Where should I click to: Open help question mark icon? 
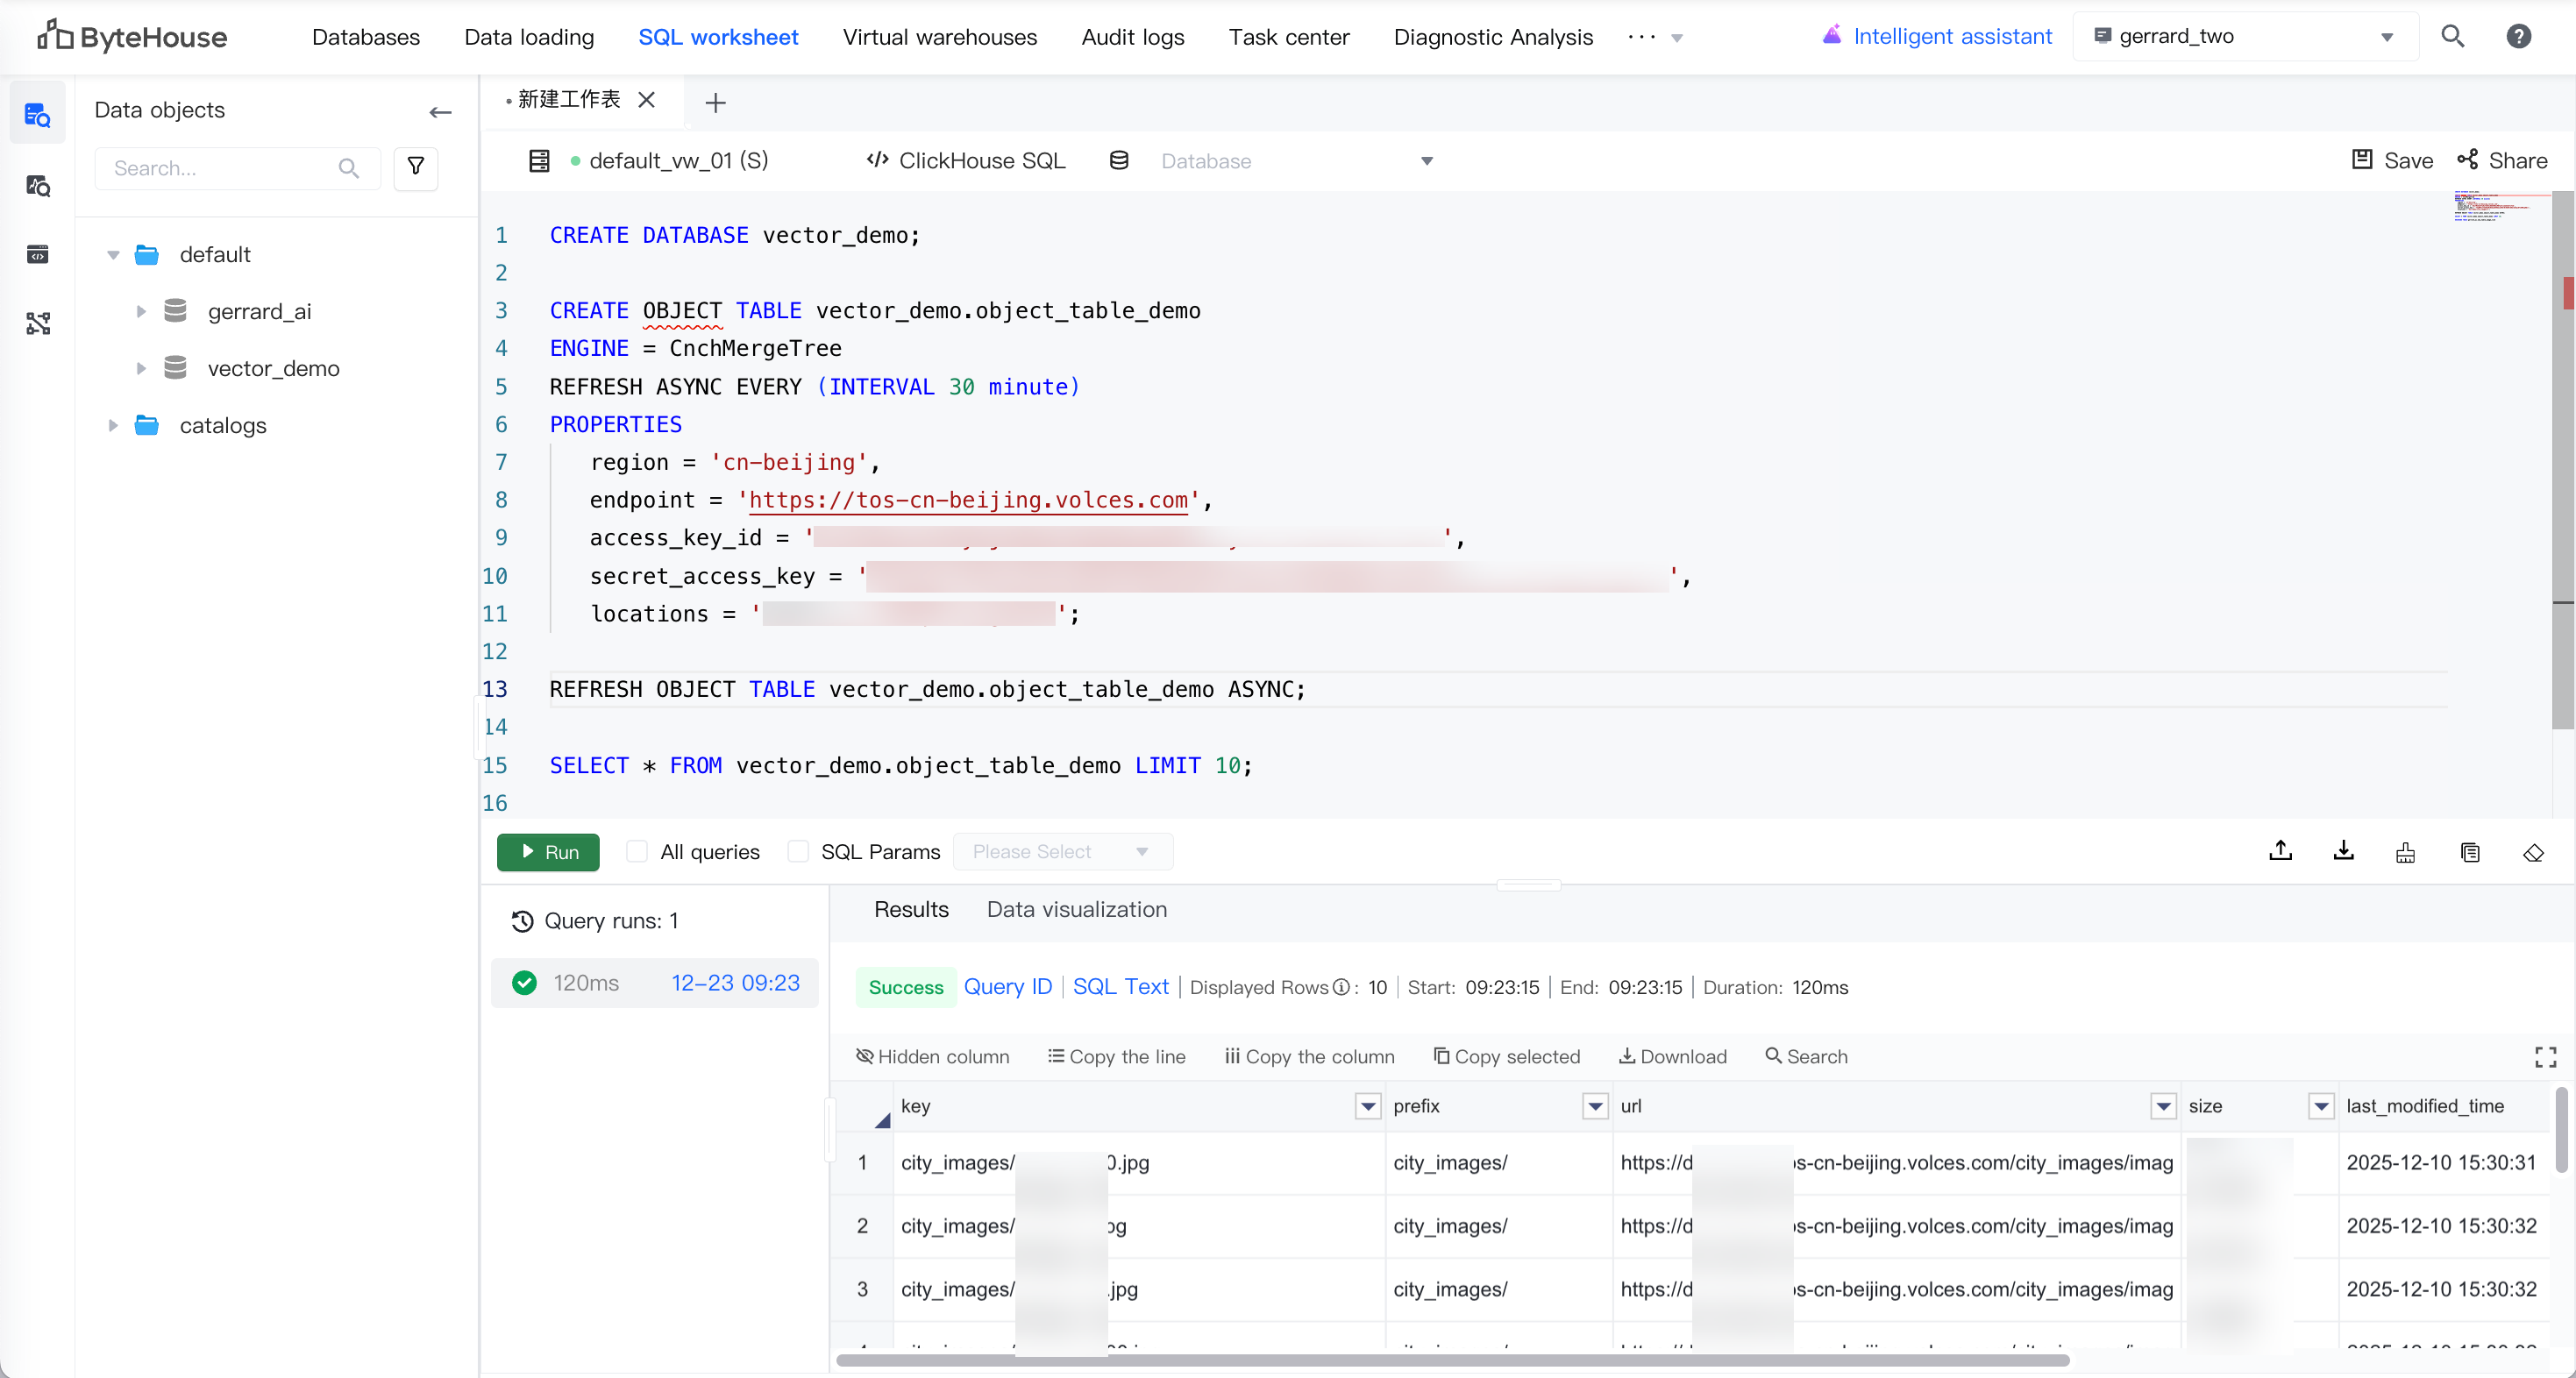(x=2518, y=37)
